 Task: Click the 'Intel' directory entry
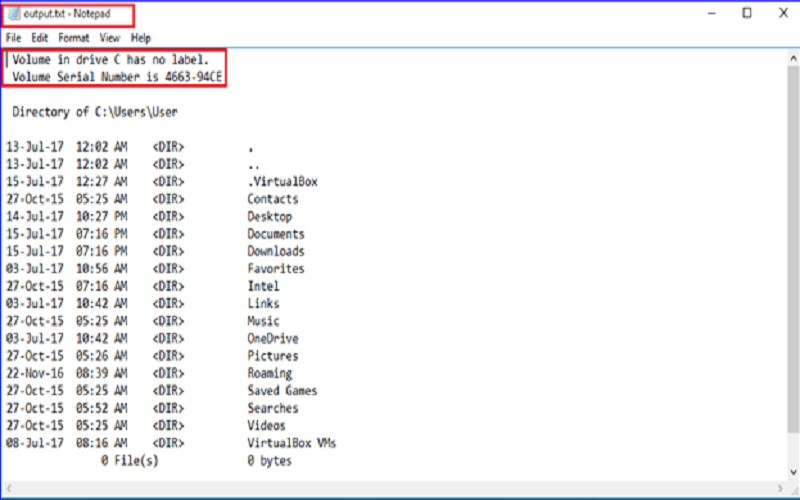point(263,286)
